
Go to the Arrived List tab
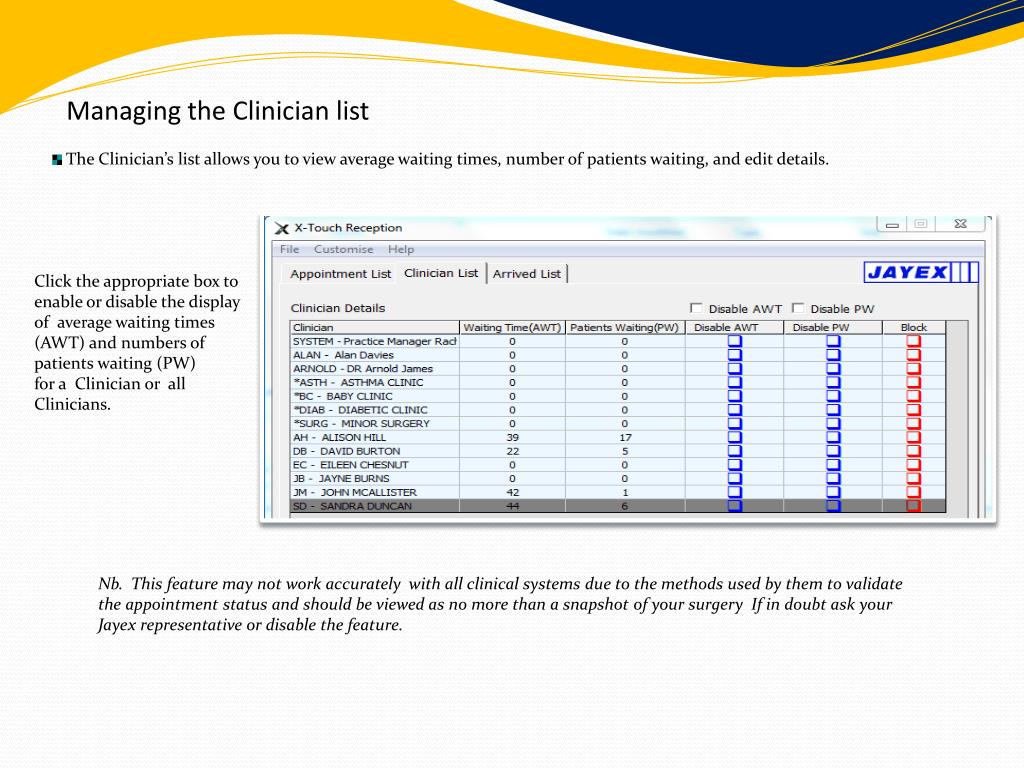point(527,274)
